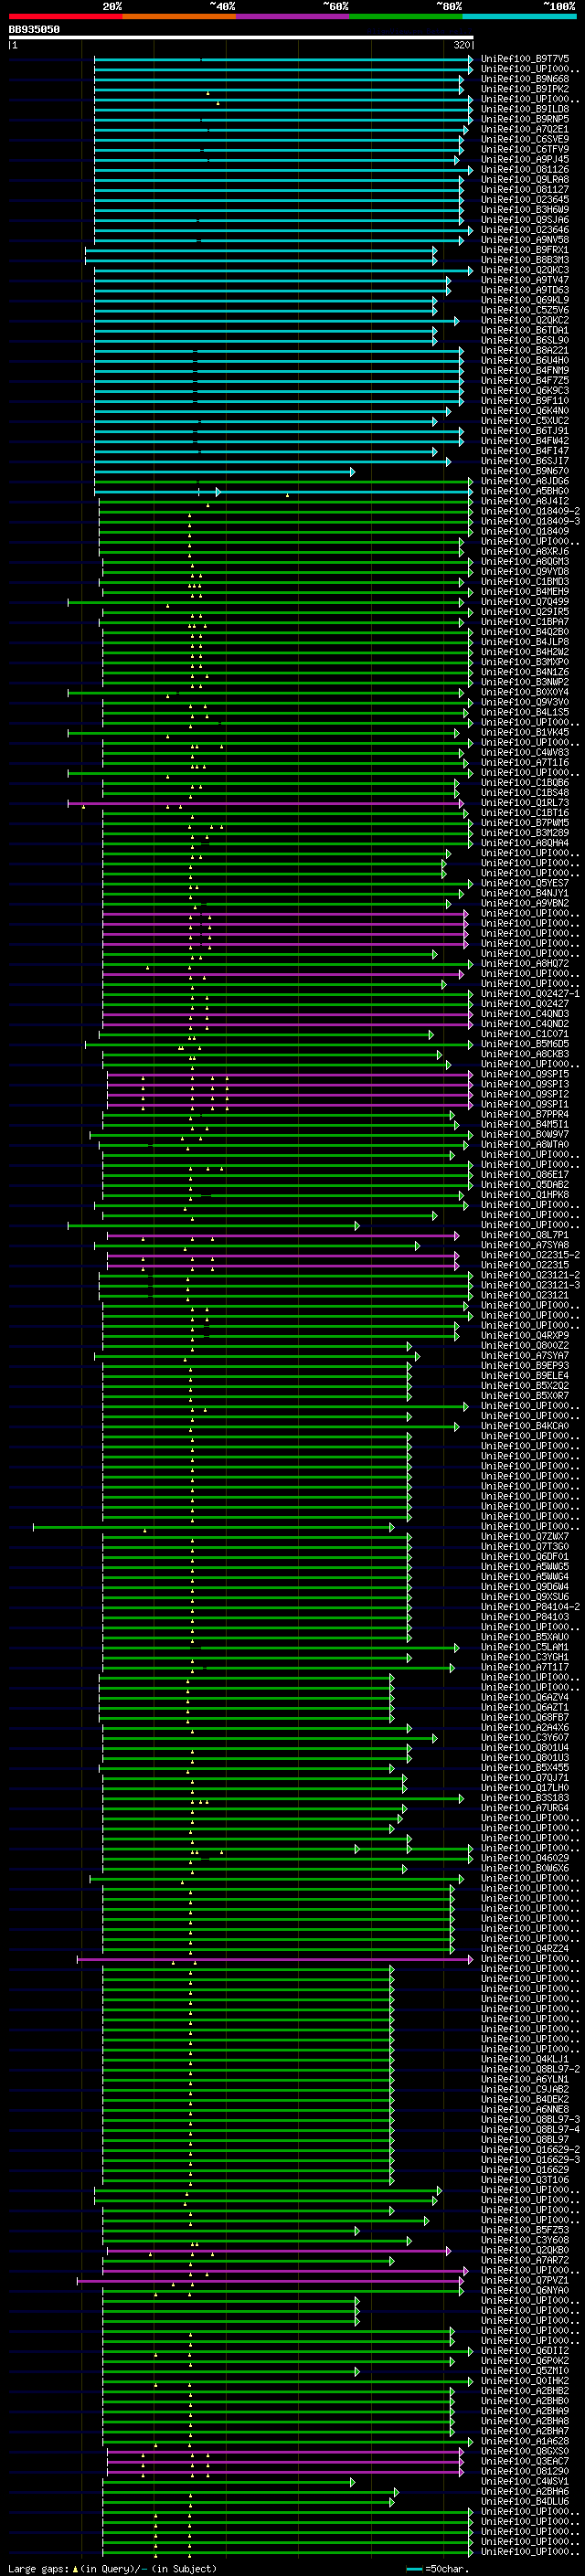This screenshot has height=2576, width=585.
Task: Open the UniRef100_Q68FB7 entry
Action: pos(525,1717)
